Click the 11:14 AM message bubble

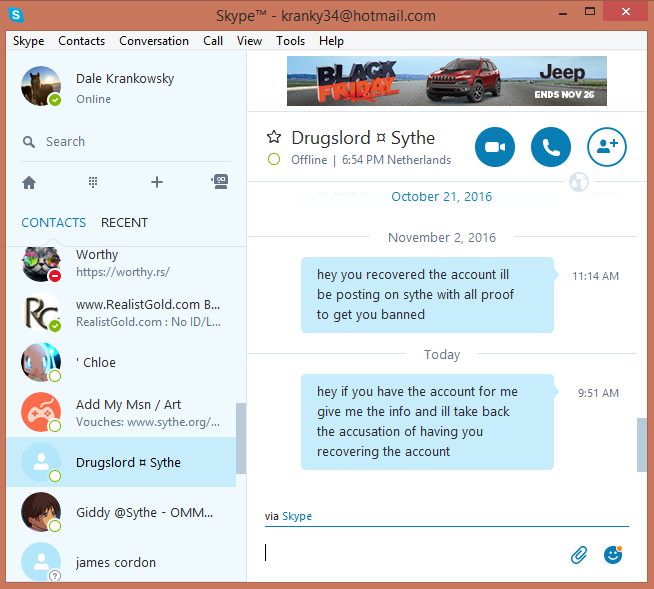tap(427, 295)
